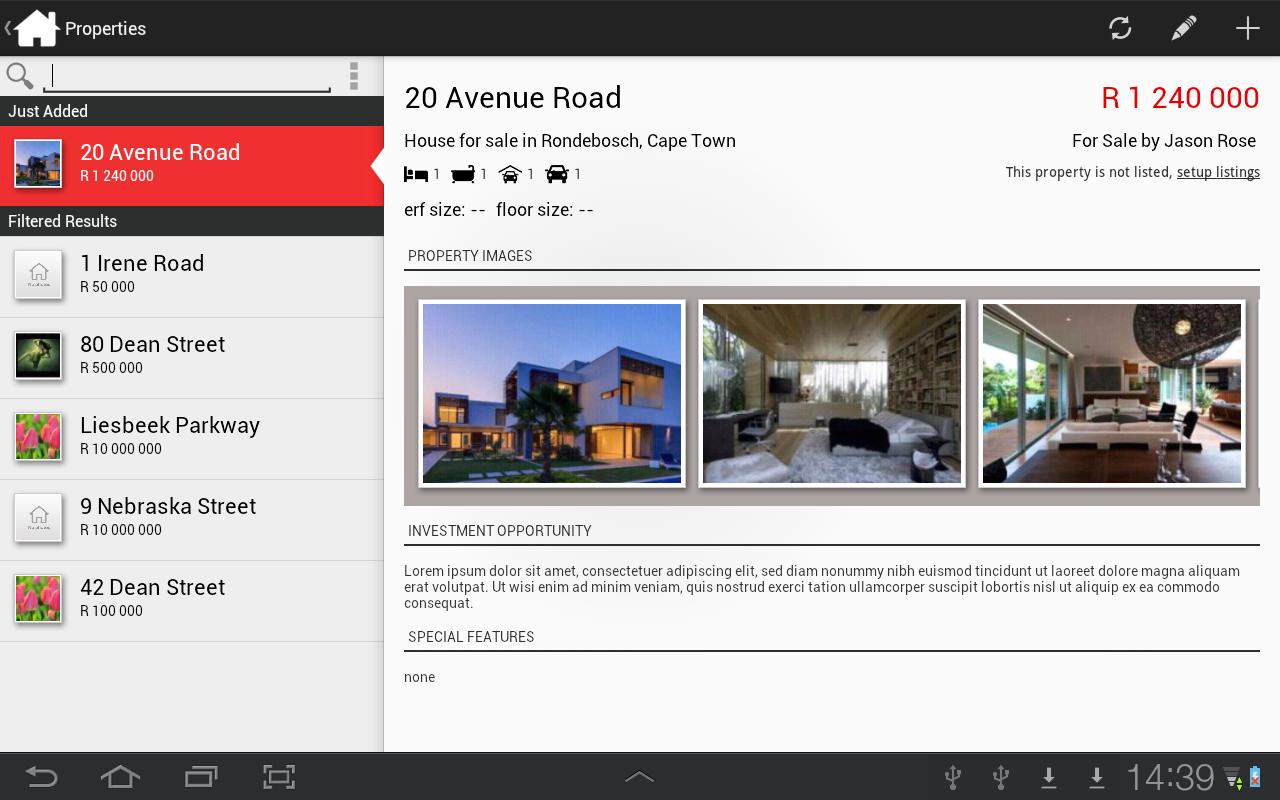Open the 42 Dean Street listing
This screenshot has height=800, width=1280.
point(192,601)
